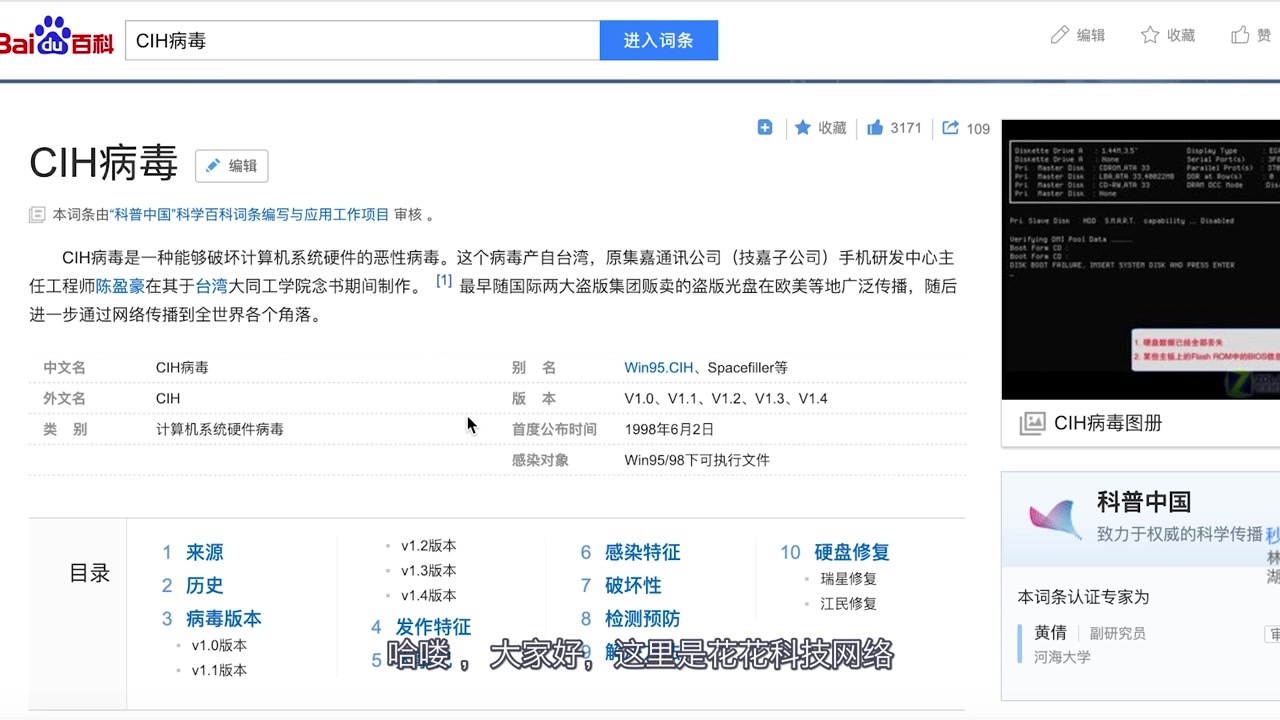Focus the search field containing CIH病毒
1280x720 pixels.
[x=362, y=40]
